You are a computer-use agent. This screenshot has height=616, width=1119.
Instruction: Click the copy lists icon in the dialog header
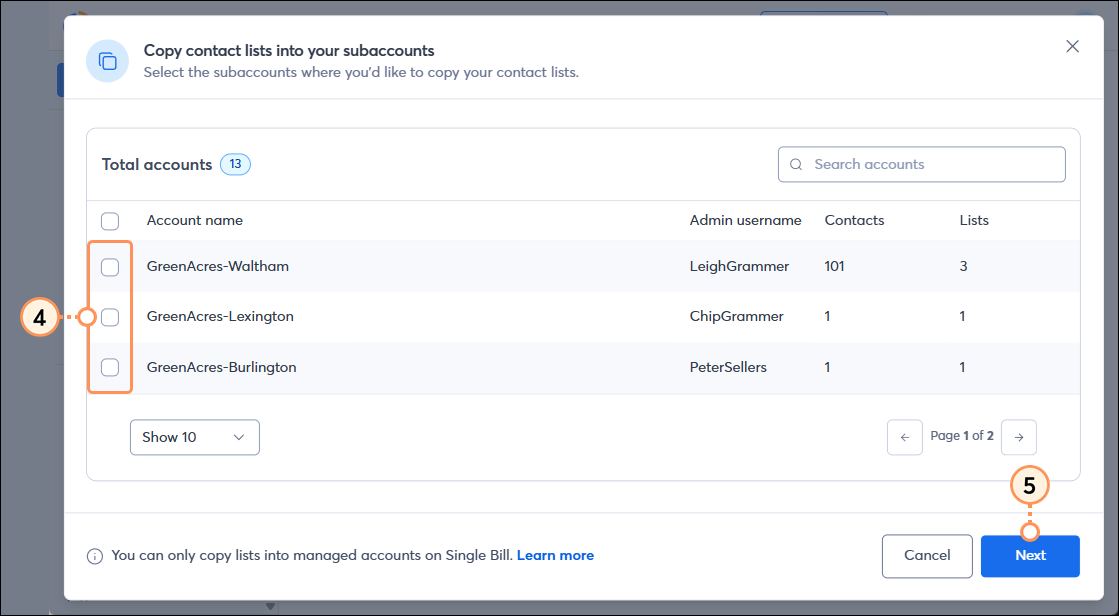pyautogui.click(x=107, y=61)
